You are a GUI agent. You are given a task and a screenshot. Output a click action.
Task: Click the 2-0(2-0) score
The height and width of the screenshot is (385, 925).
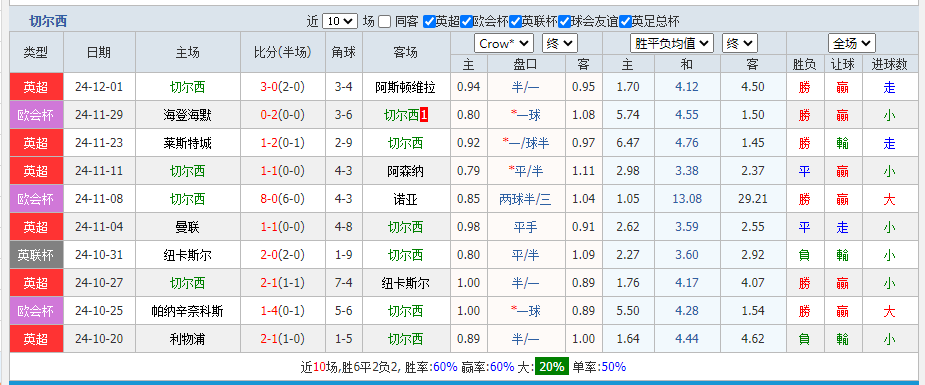click(x=283, y=255)
